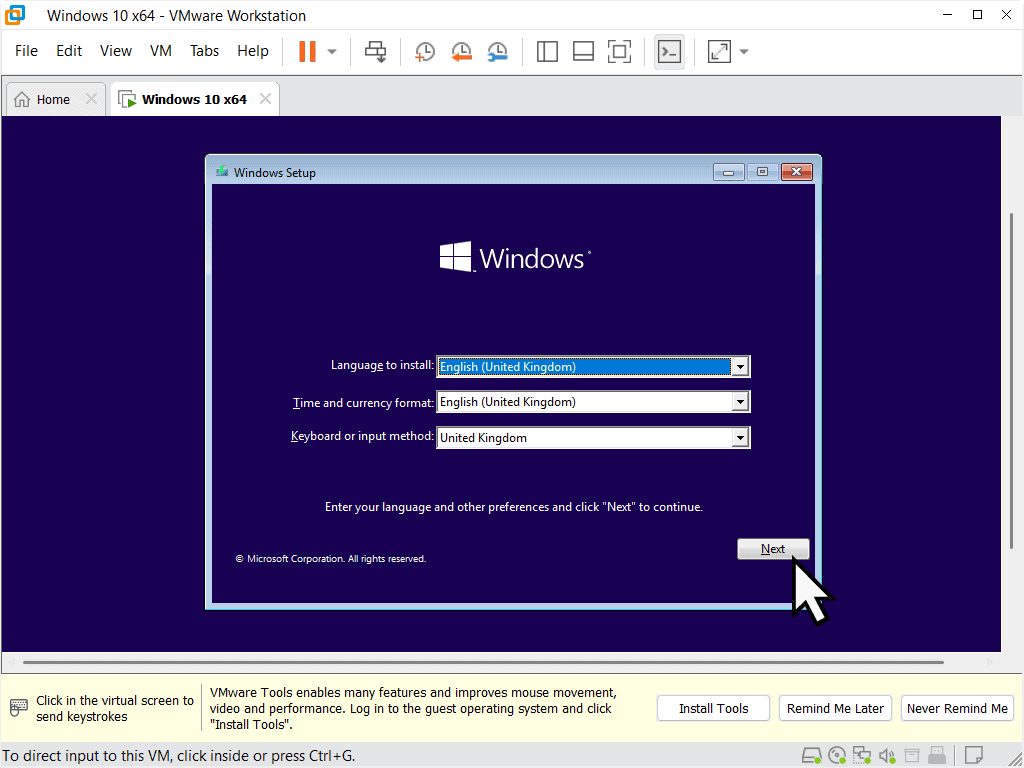
Task: Click the hard disk status icon
Action: [812, 755]
